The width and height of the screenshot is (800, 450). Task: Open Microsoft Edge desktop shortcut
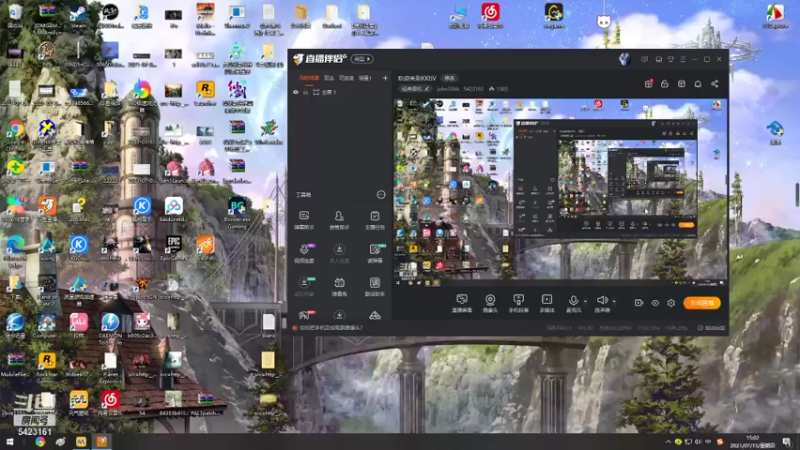[15, 252]
